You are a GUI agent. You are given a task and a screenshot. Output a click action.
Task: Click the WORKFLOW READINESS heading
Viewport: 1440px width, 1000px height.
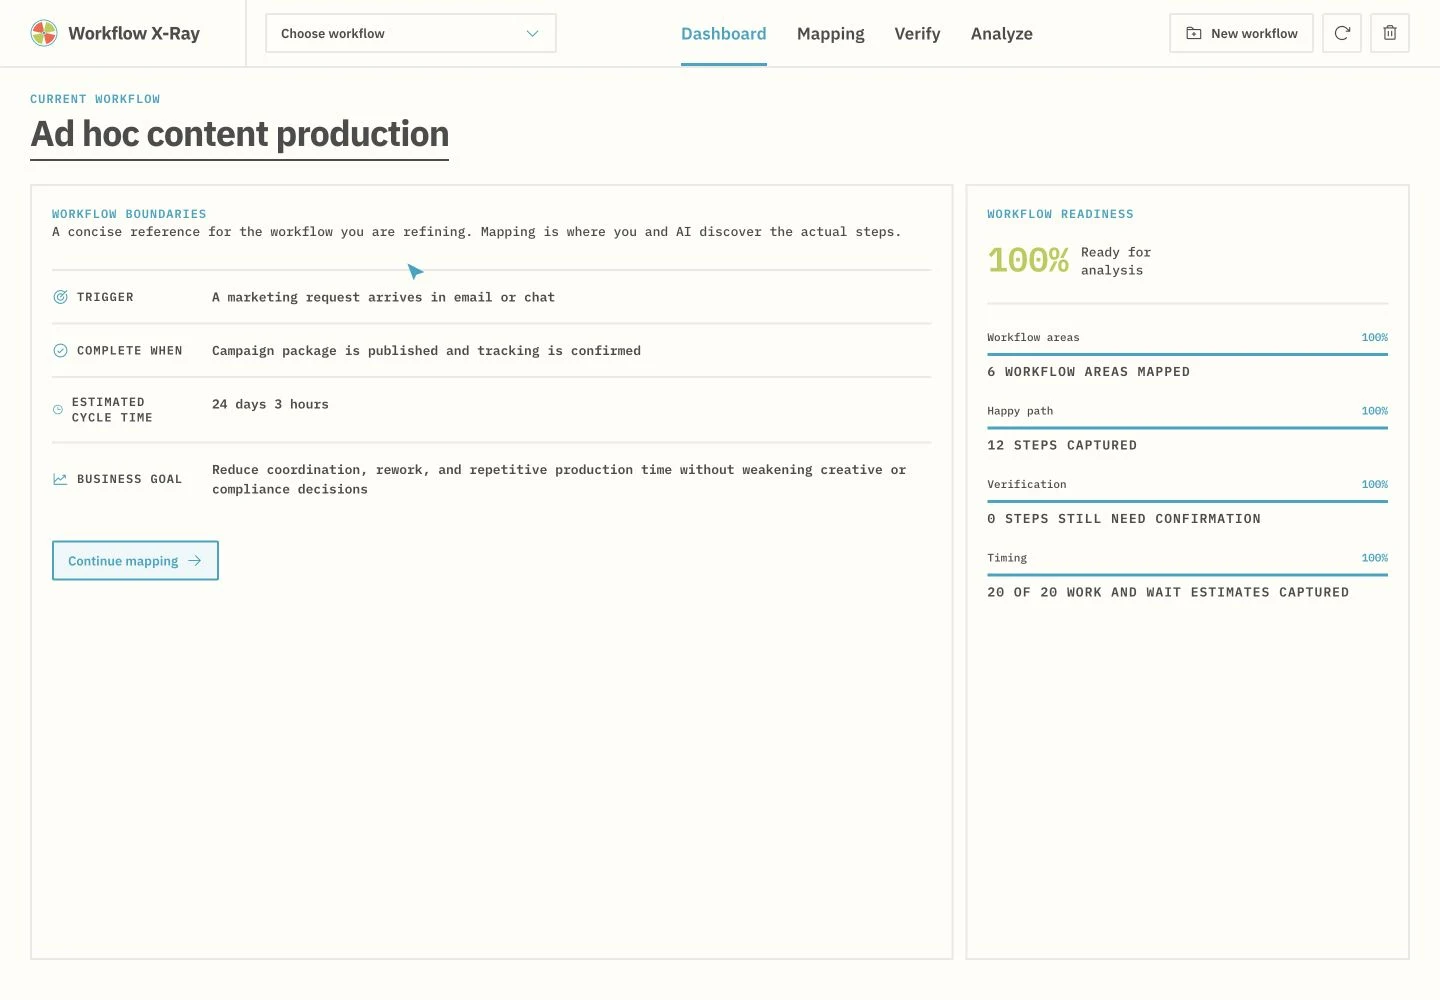(1060, 214)
